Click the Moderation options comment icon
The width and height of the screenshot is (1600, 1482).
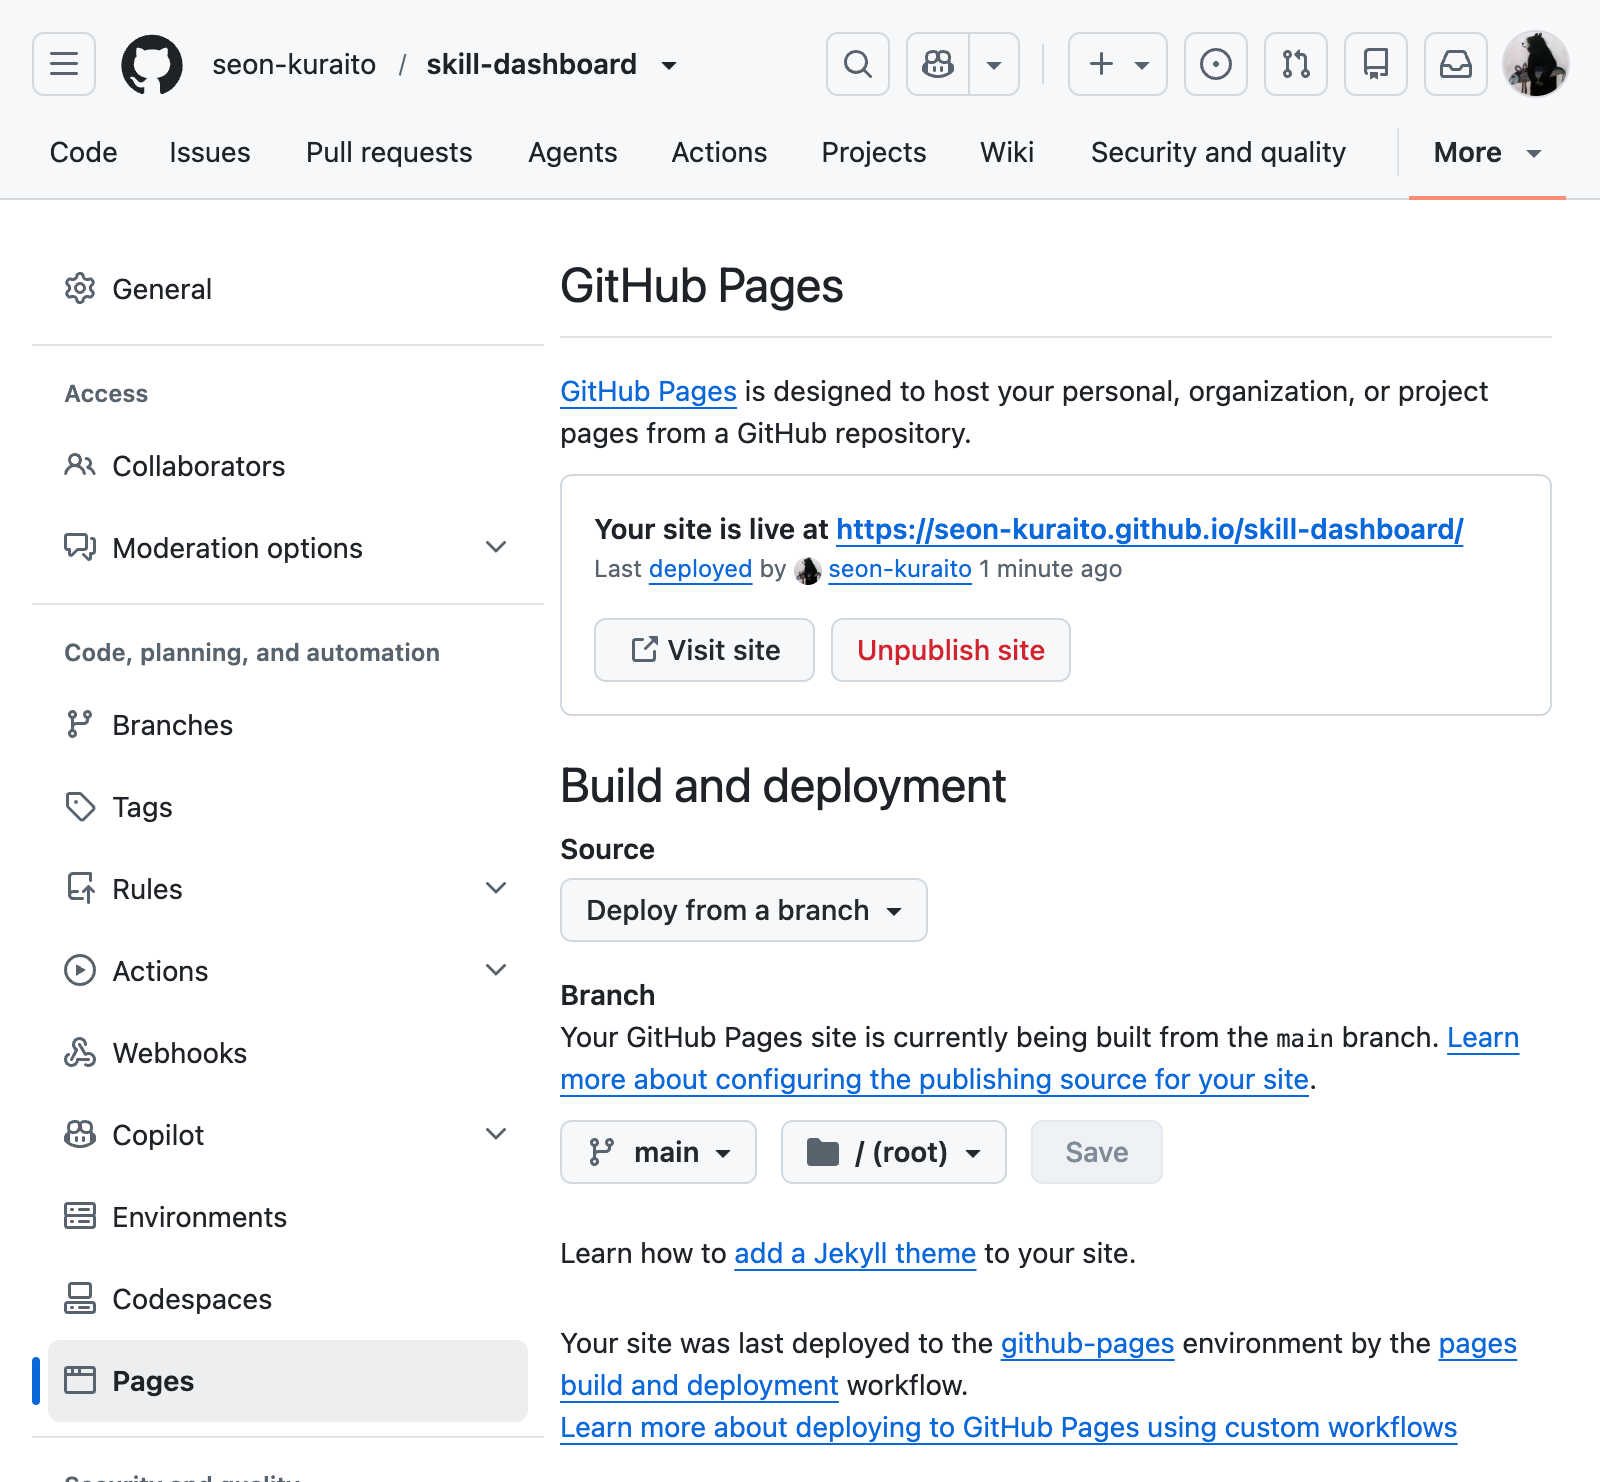coord(80,548)
